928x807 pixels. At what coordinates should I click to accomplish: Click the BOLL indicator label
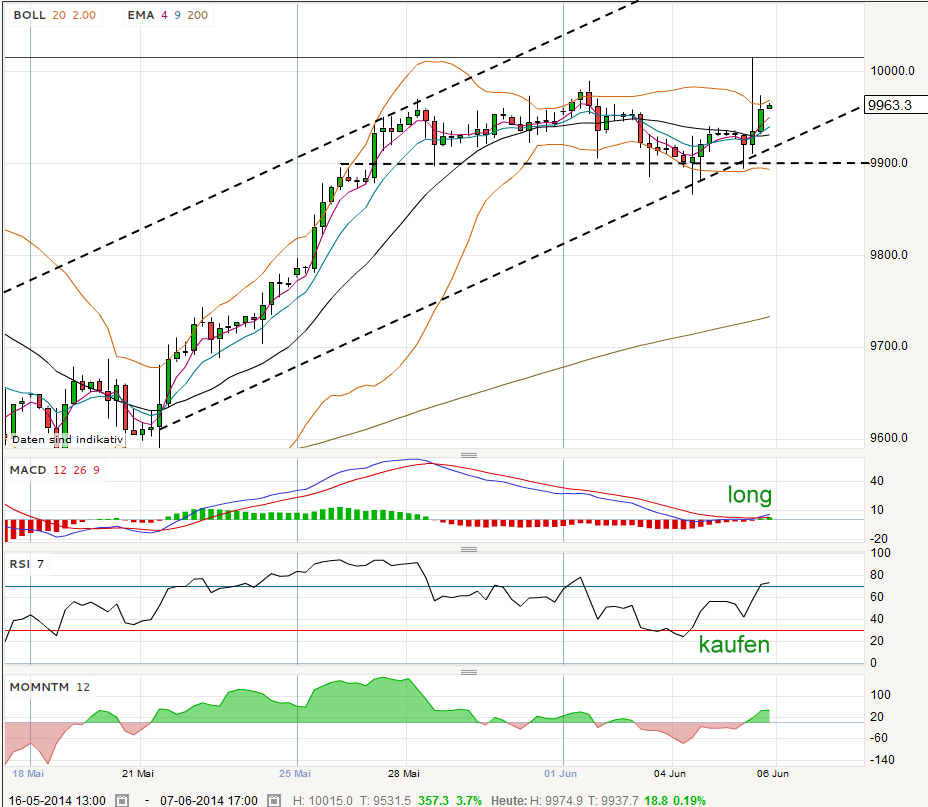tap(30, 15)
